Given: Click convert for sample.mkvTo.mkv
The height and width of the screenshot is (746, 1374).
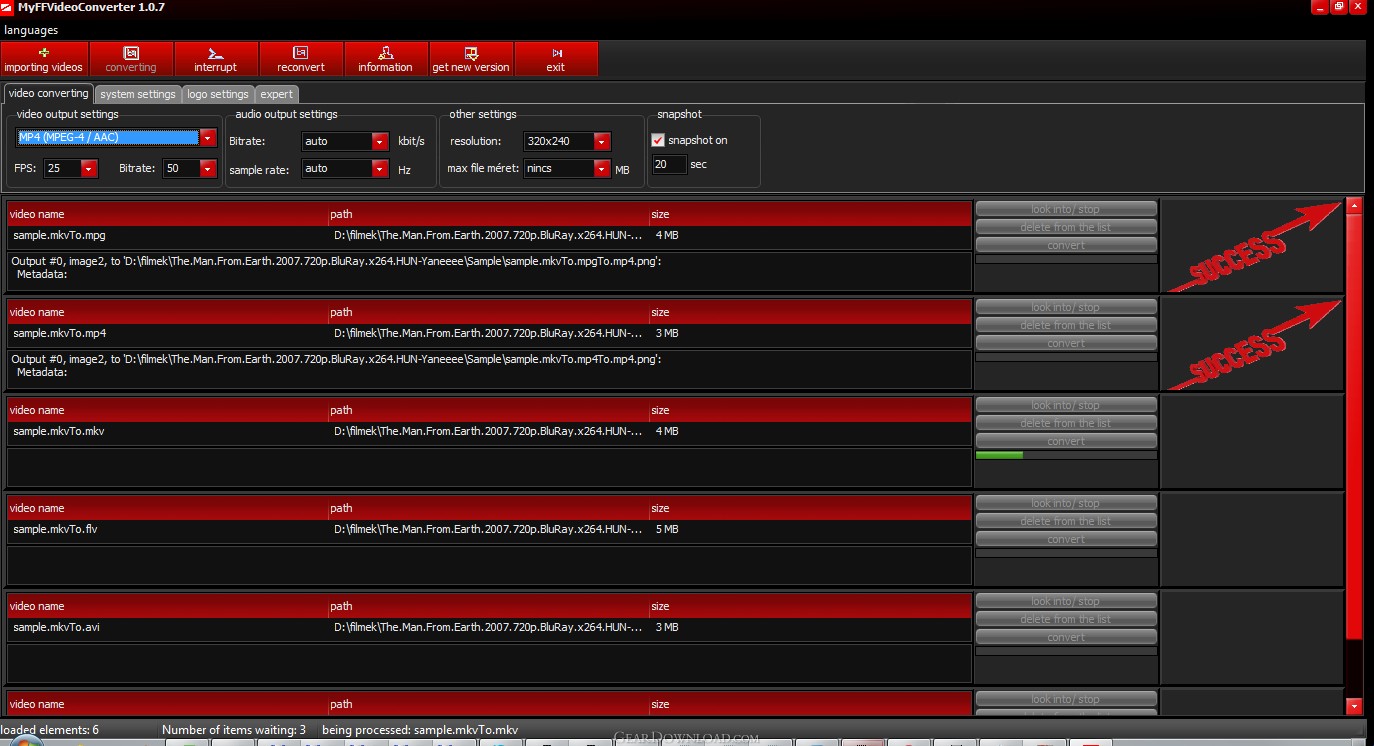Looking at the screenshot, I should pyautogui.click(x=1066, y=441).
